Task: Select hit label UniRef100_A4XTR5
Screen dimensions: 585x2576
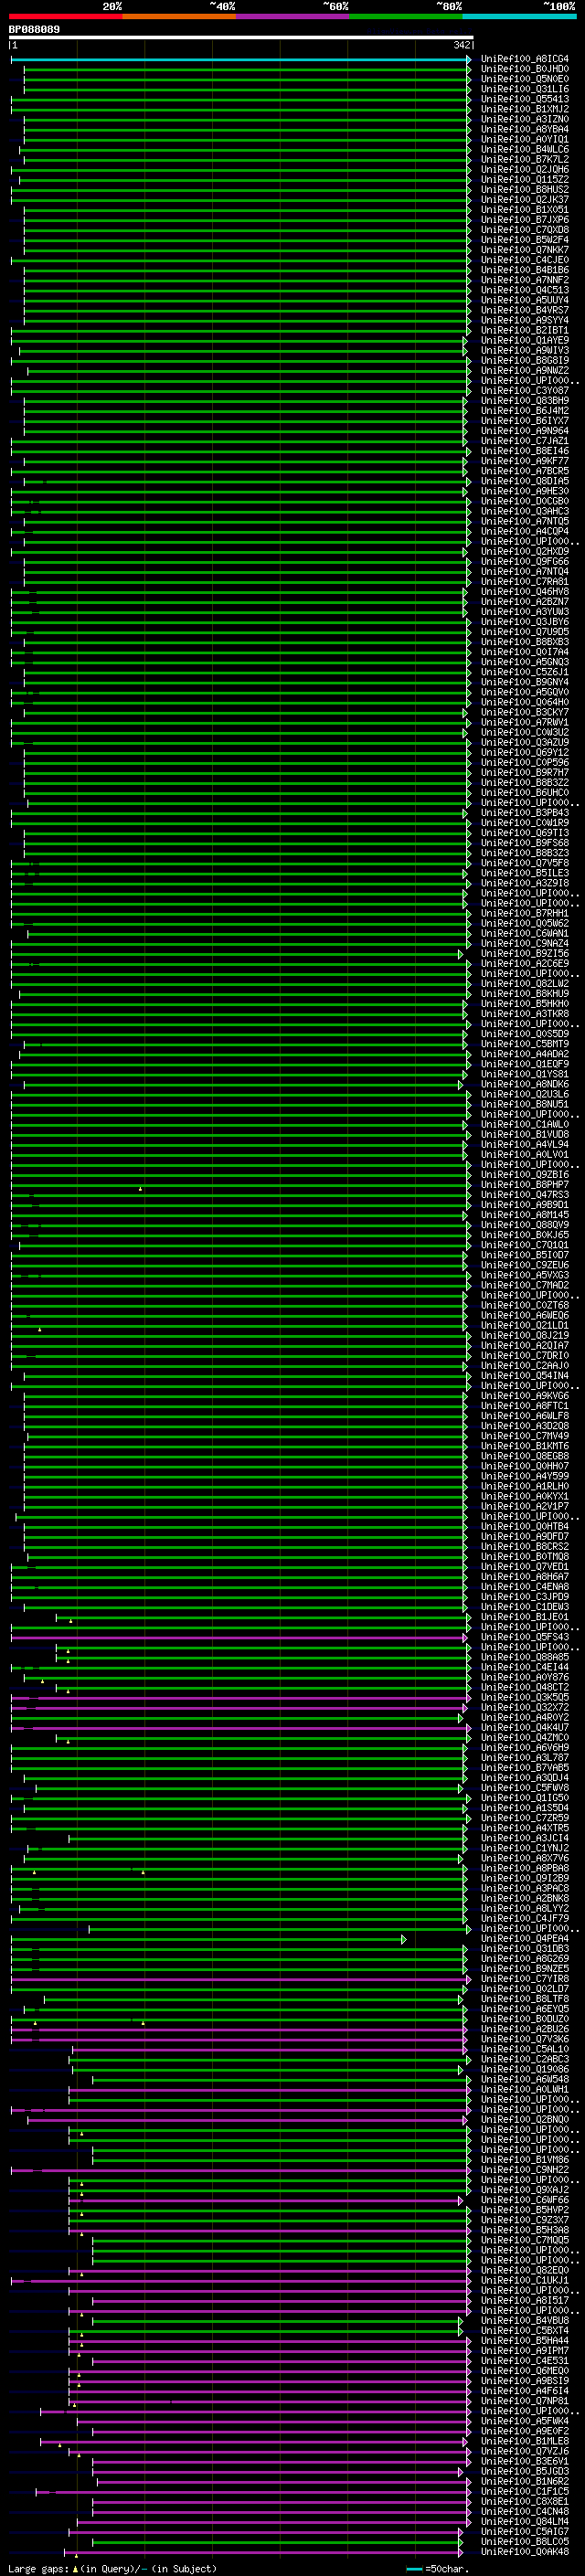Action: pos(525,1828)
